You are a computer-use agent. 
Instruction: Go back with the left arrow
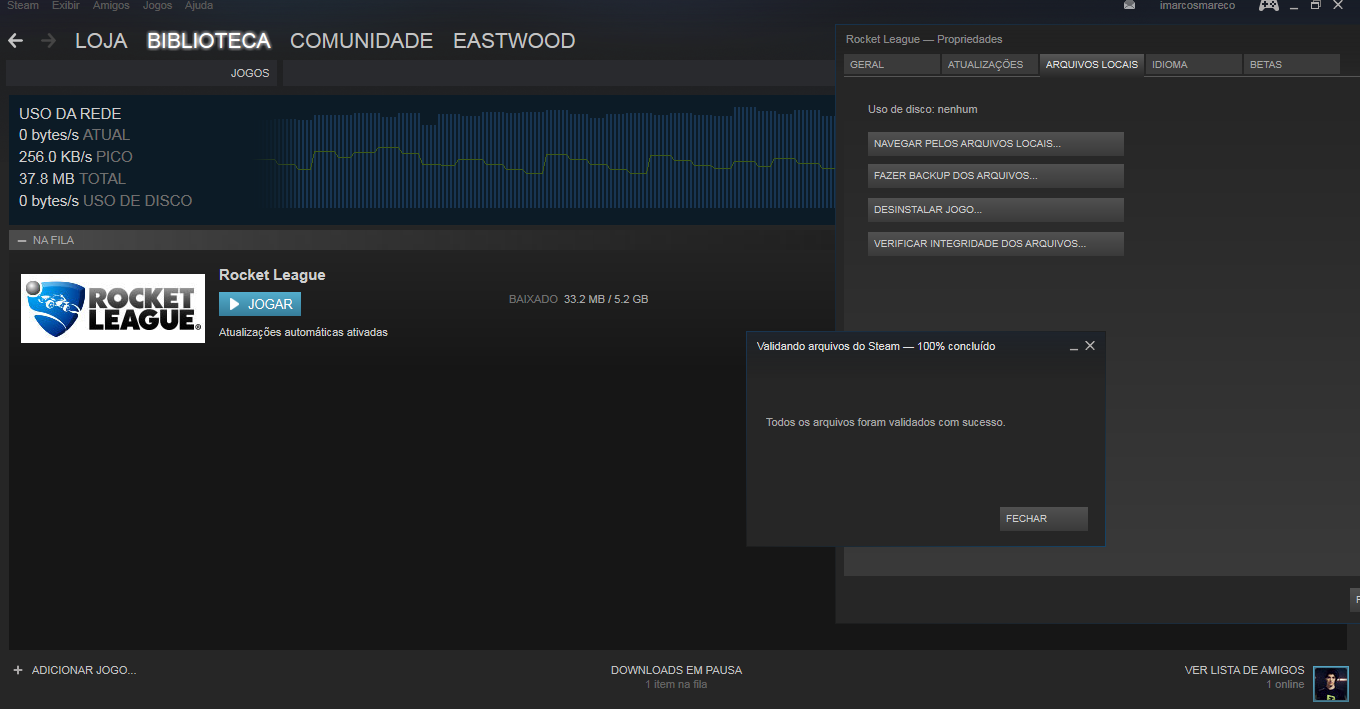15,41
